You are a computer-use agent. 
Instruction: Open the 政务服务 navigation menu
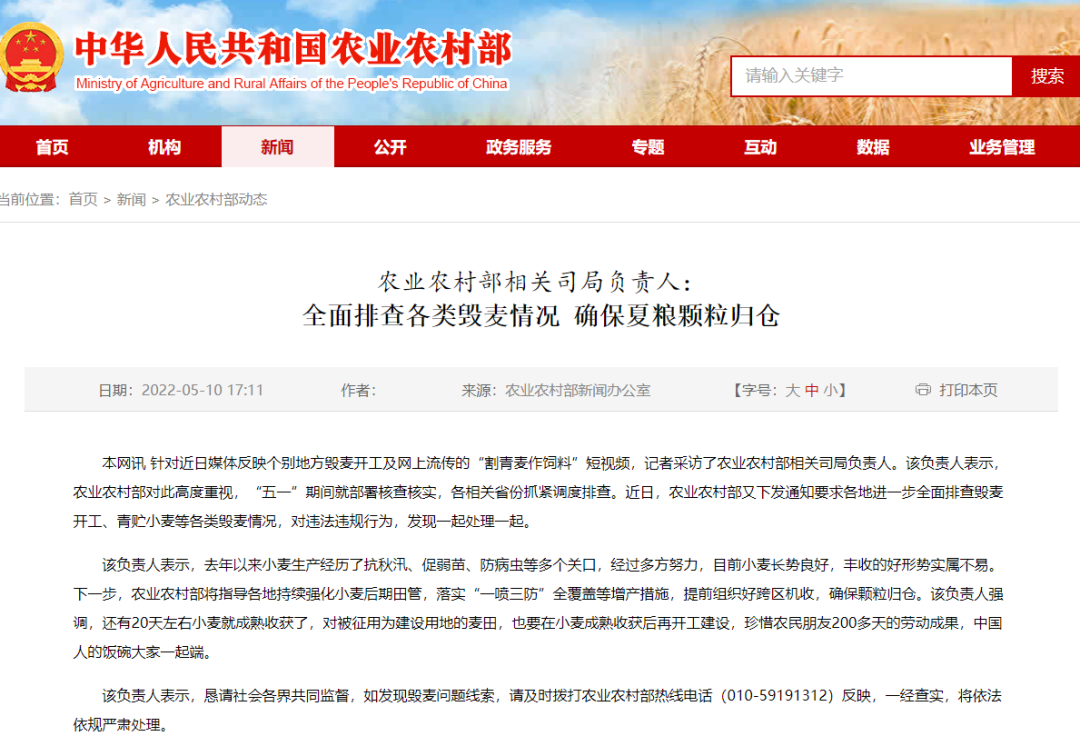click(x=519, y=146)
